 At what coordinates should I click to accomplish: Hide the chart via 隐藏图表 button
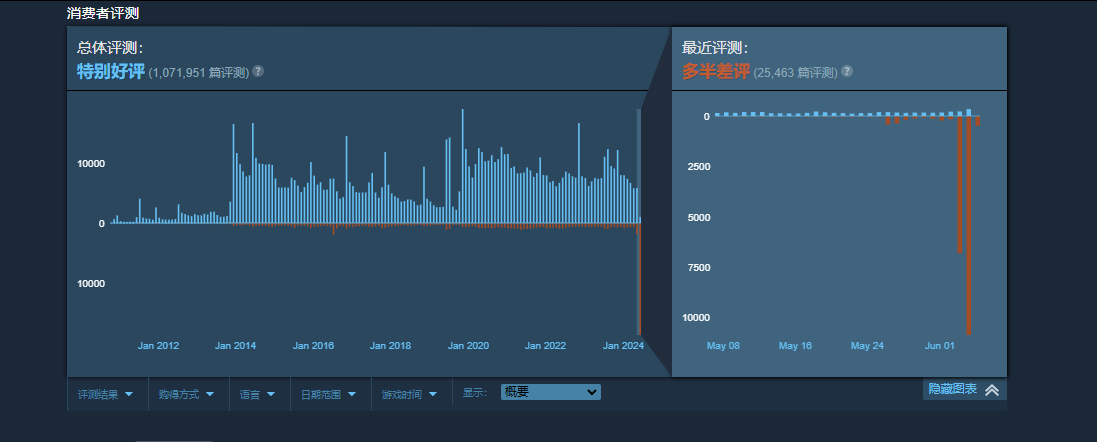click(x=952, y=389)
